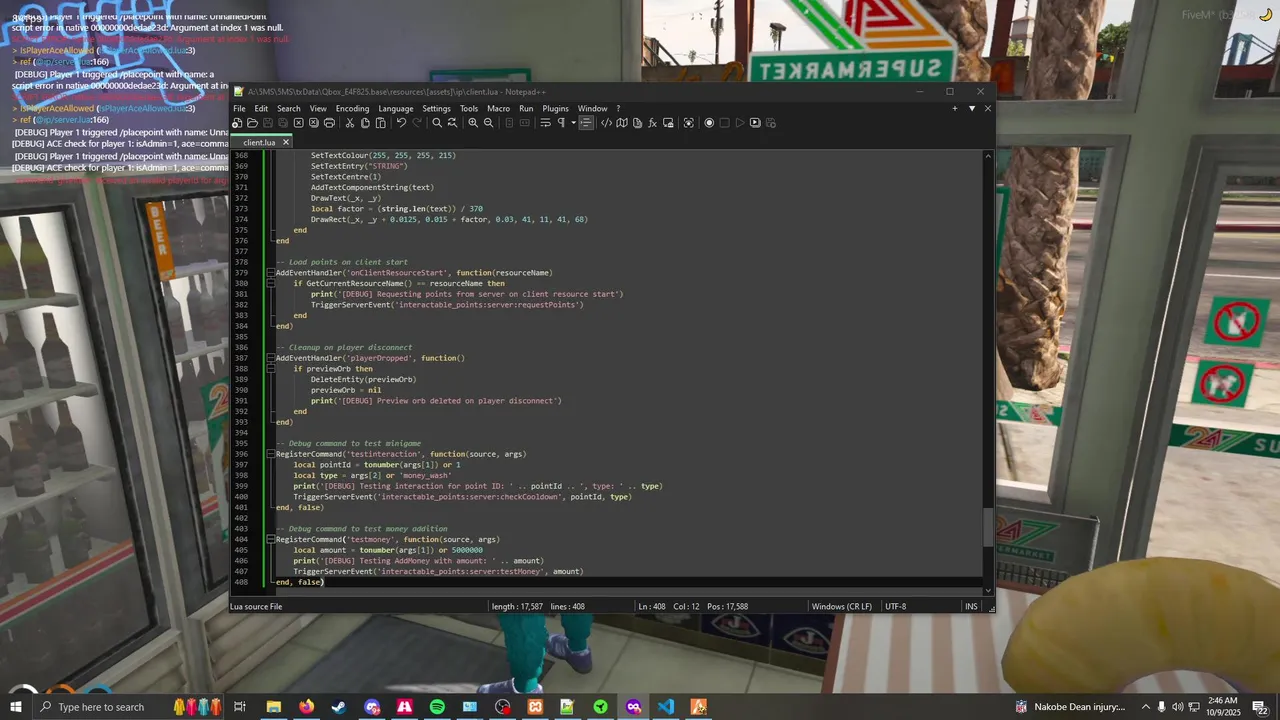
Task: Open the question mark help menu
Action: click(618, 108)
